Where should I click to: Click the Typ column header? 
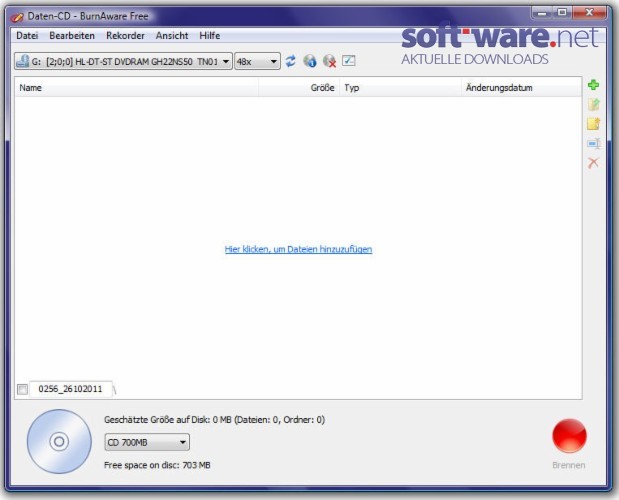coord(400,88)
